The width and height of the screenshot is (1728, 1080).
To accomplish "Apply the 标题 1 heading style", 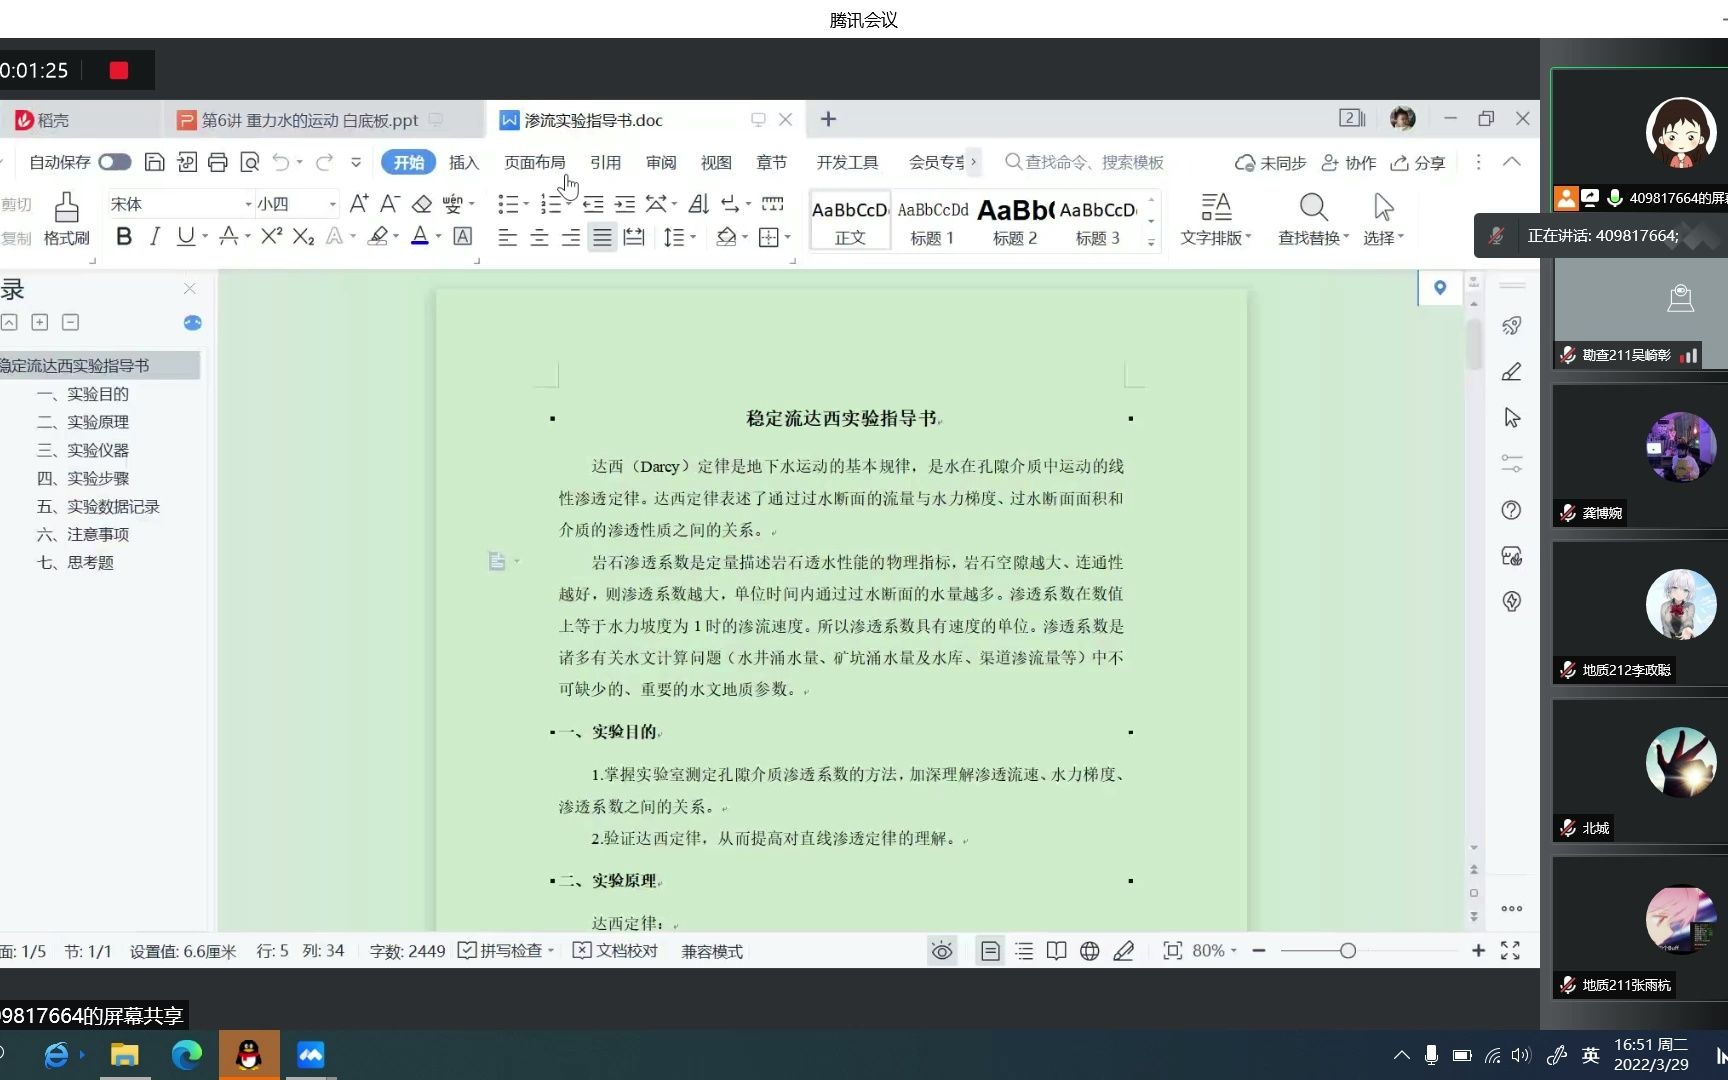I will click(x=932, y=221).
